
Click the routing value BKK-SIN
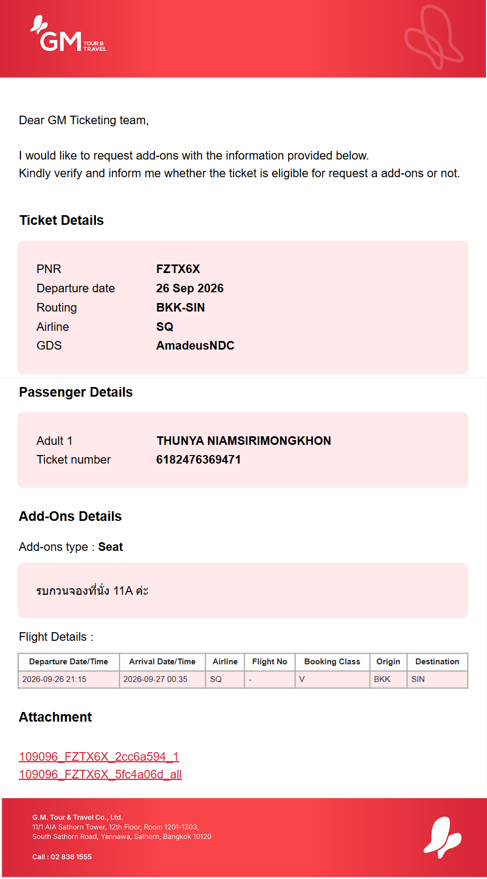180,308
